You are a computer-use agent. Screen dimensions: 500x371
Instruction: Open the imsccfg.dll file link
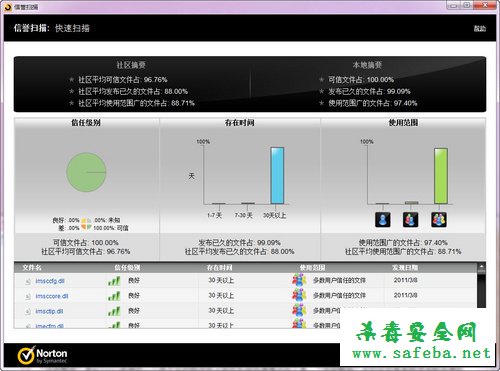(50, 281)
